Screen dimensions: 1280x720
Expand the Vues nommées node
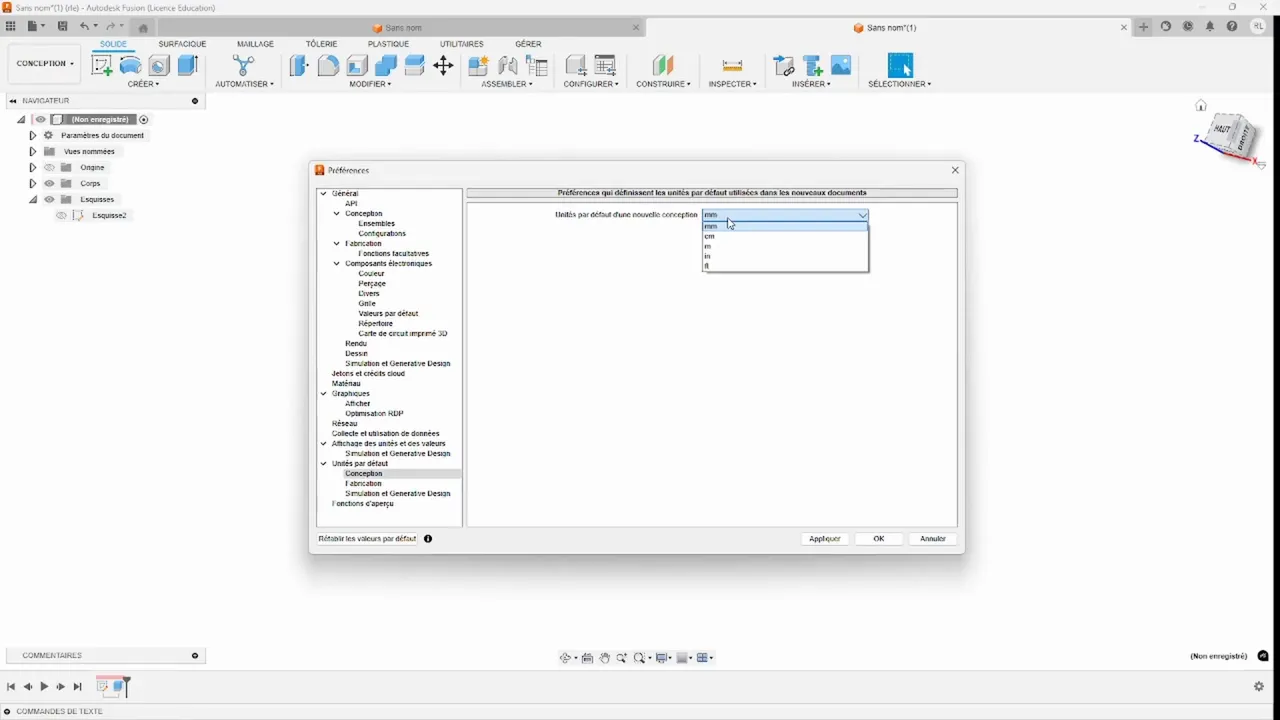(32, 152)
